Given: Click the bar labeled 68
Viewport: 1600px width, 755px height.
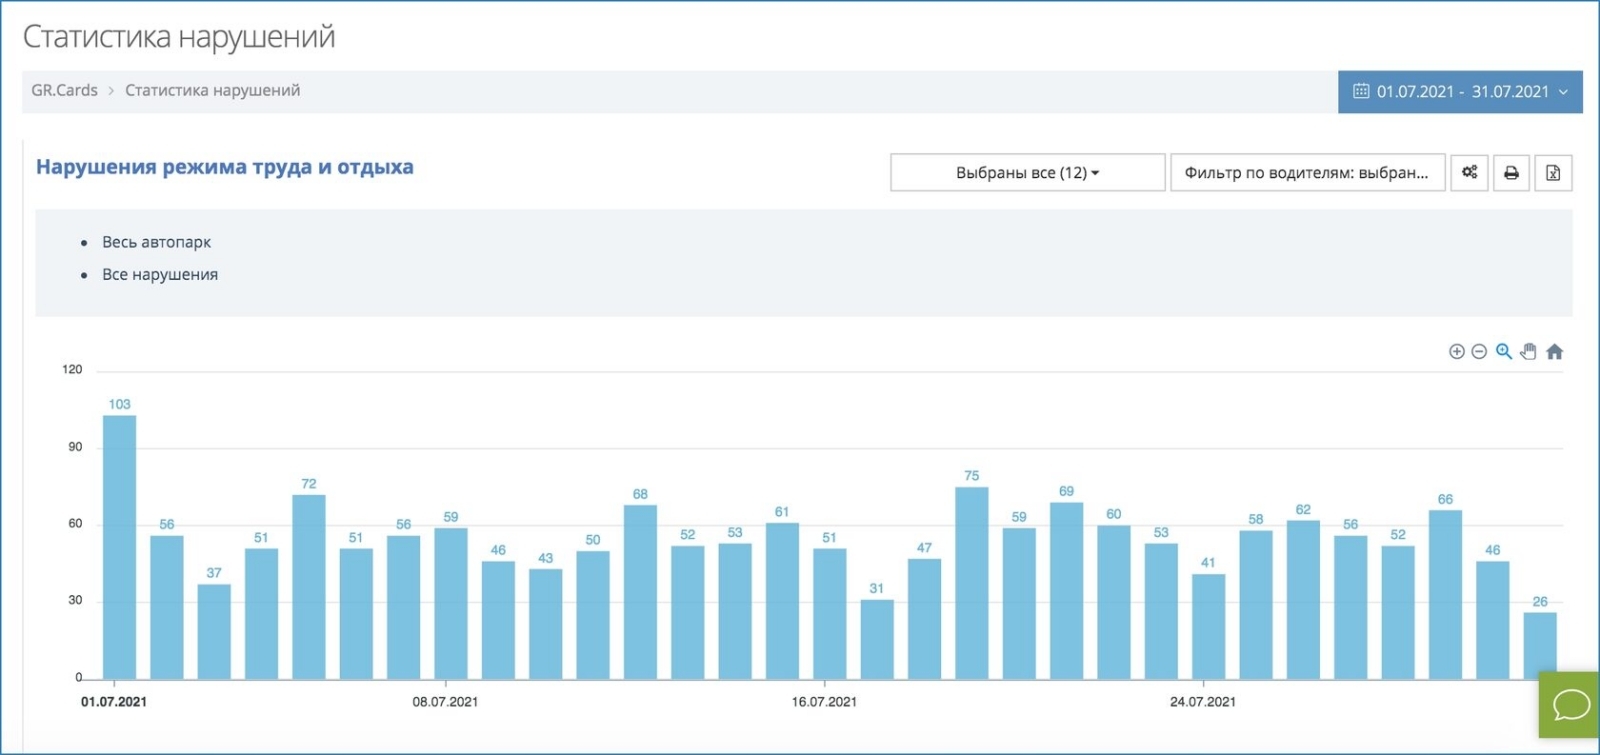Looking at the screenshot, I should coord(640,592).
